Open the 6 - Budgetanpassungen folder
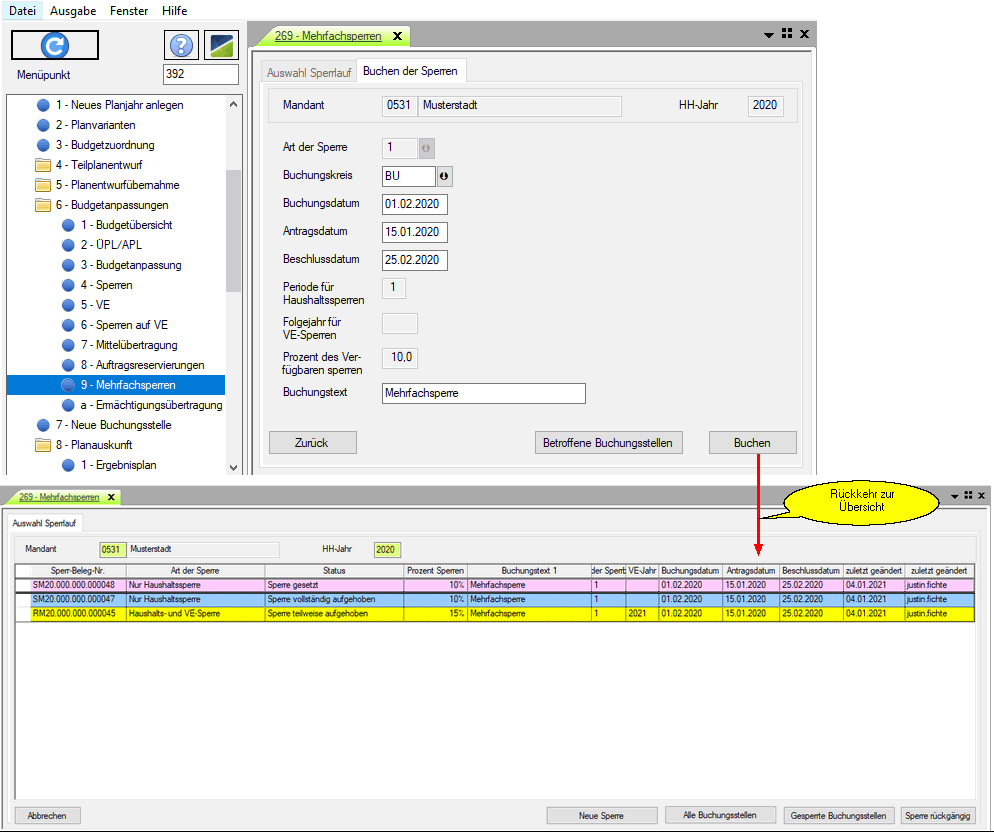This screenshot has height=832, width=994. point(111,205)
